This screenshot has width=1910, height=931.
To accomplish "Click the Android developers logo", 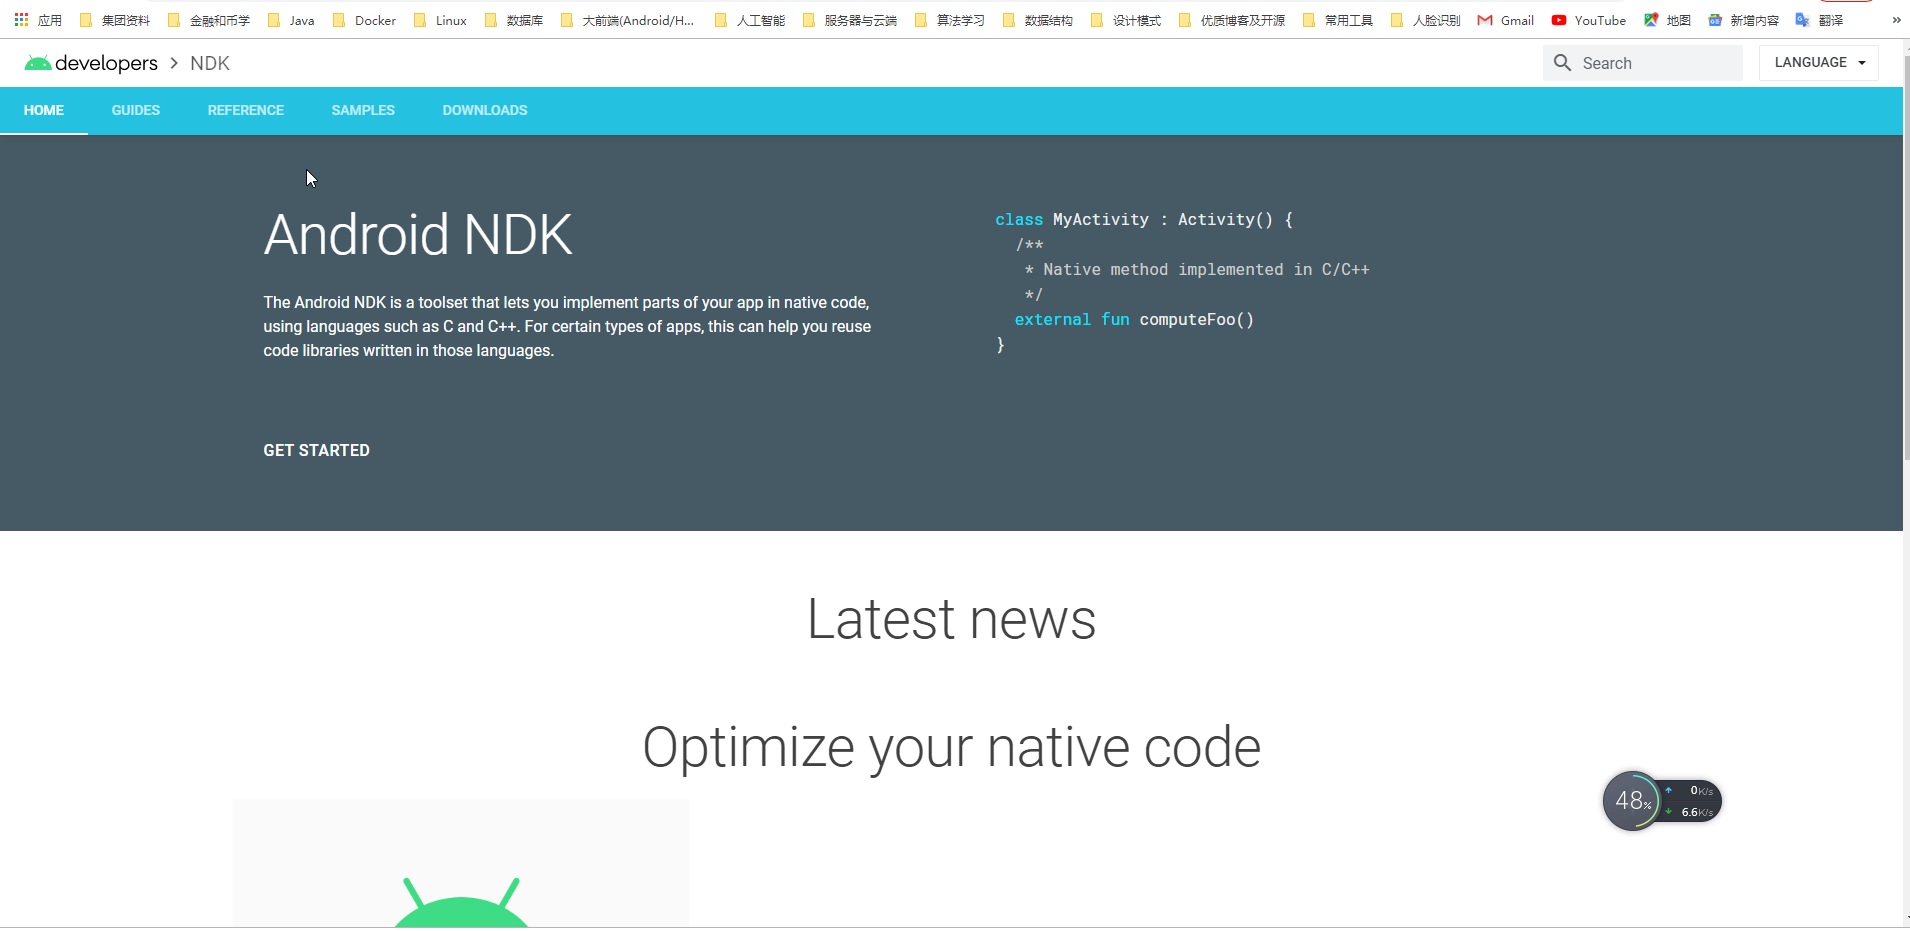I will tap(91, 63).
